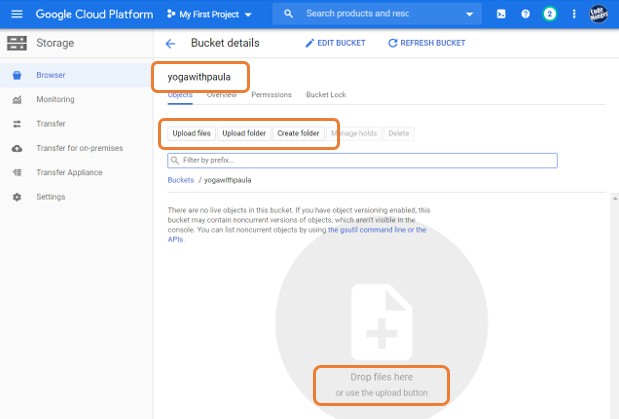Open notifications badge showing 2

[550, 14]
